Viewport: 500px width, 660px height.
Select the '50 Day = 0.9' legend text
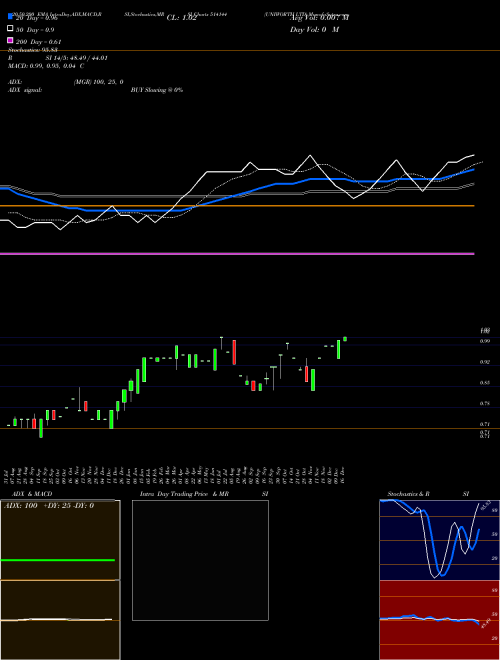(35, 30)
